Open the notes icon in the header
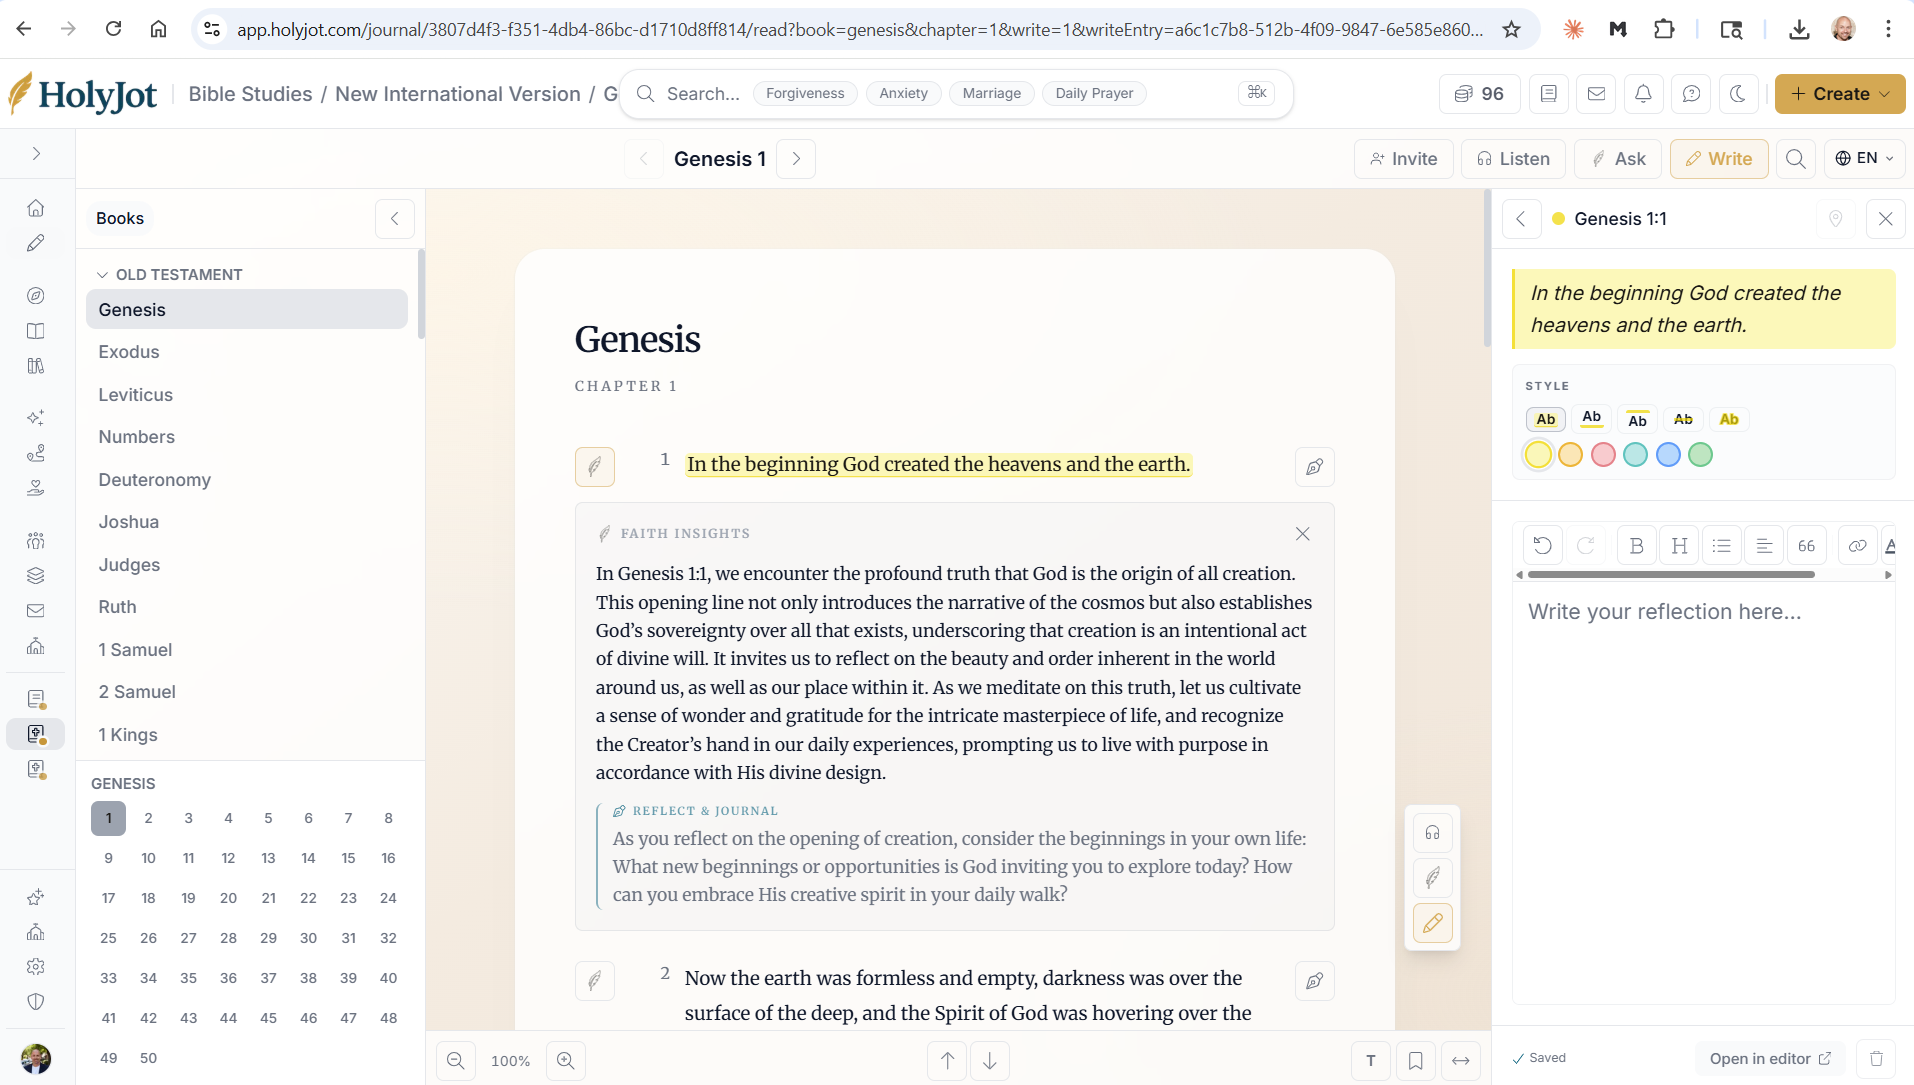Image resolution: width=1914 pixels, height=1085 pixels. click(1548, 94)
